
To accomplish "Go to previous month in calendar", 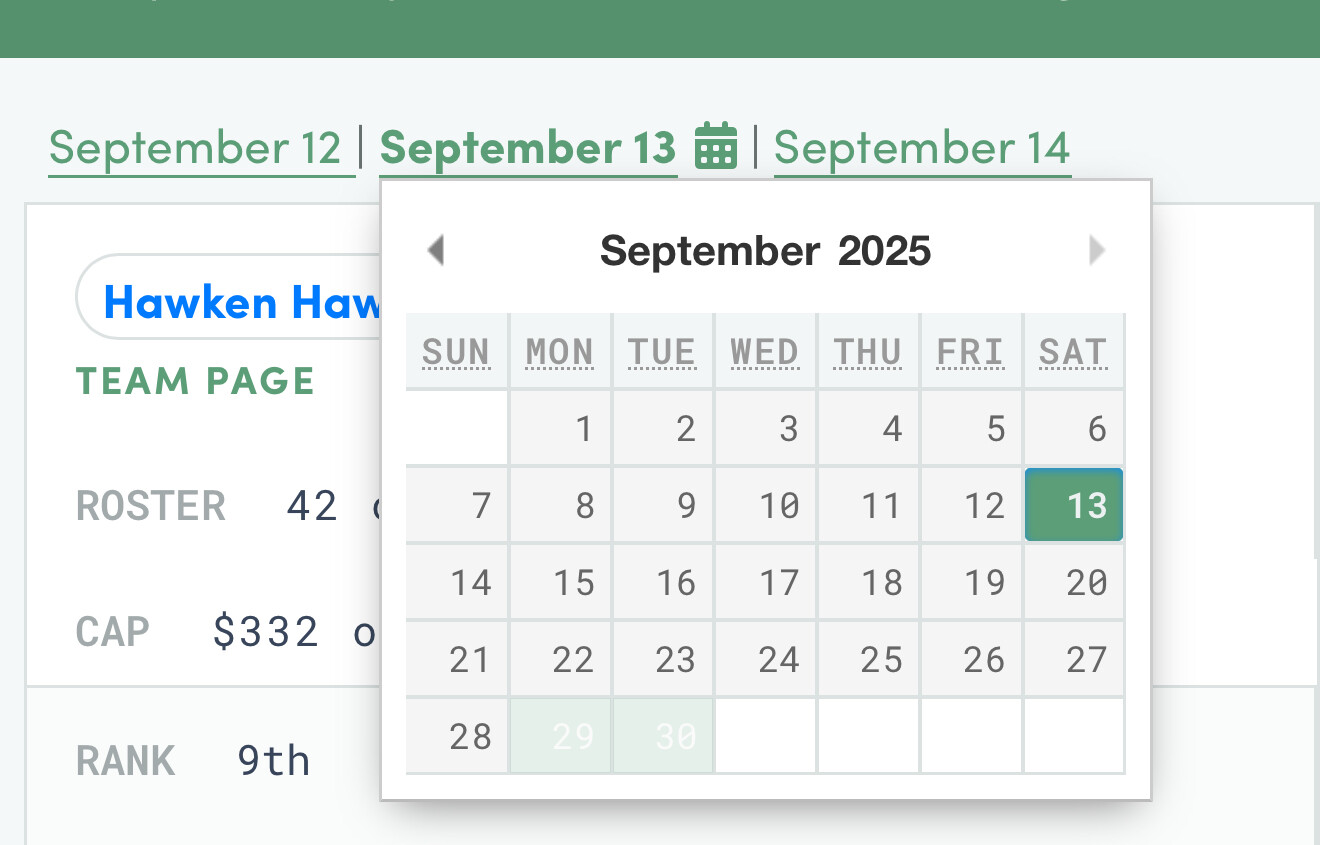I will pyautogui.click(x=435, y=250).
